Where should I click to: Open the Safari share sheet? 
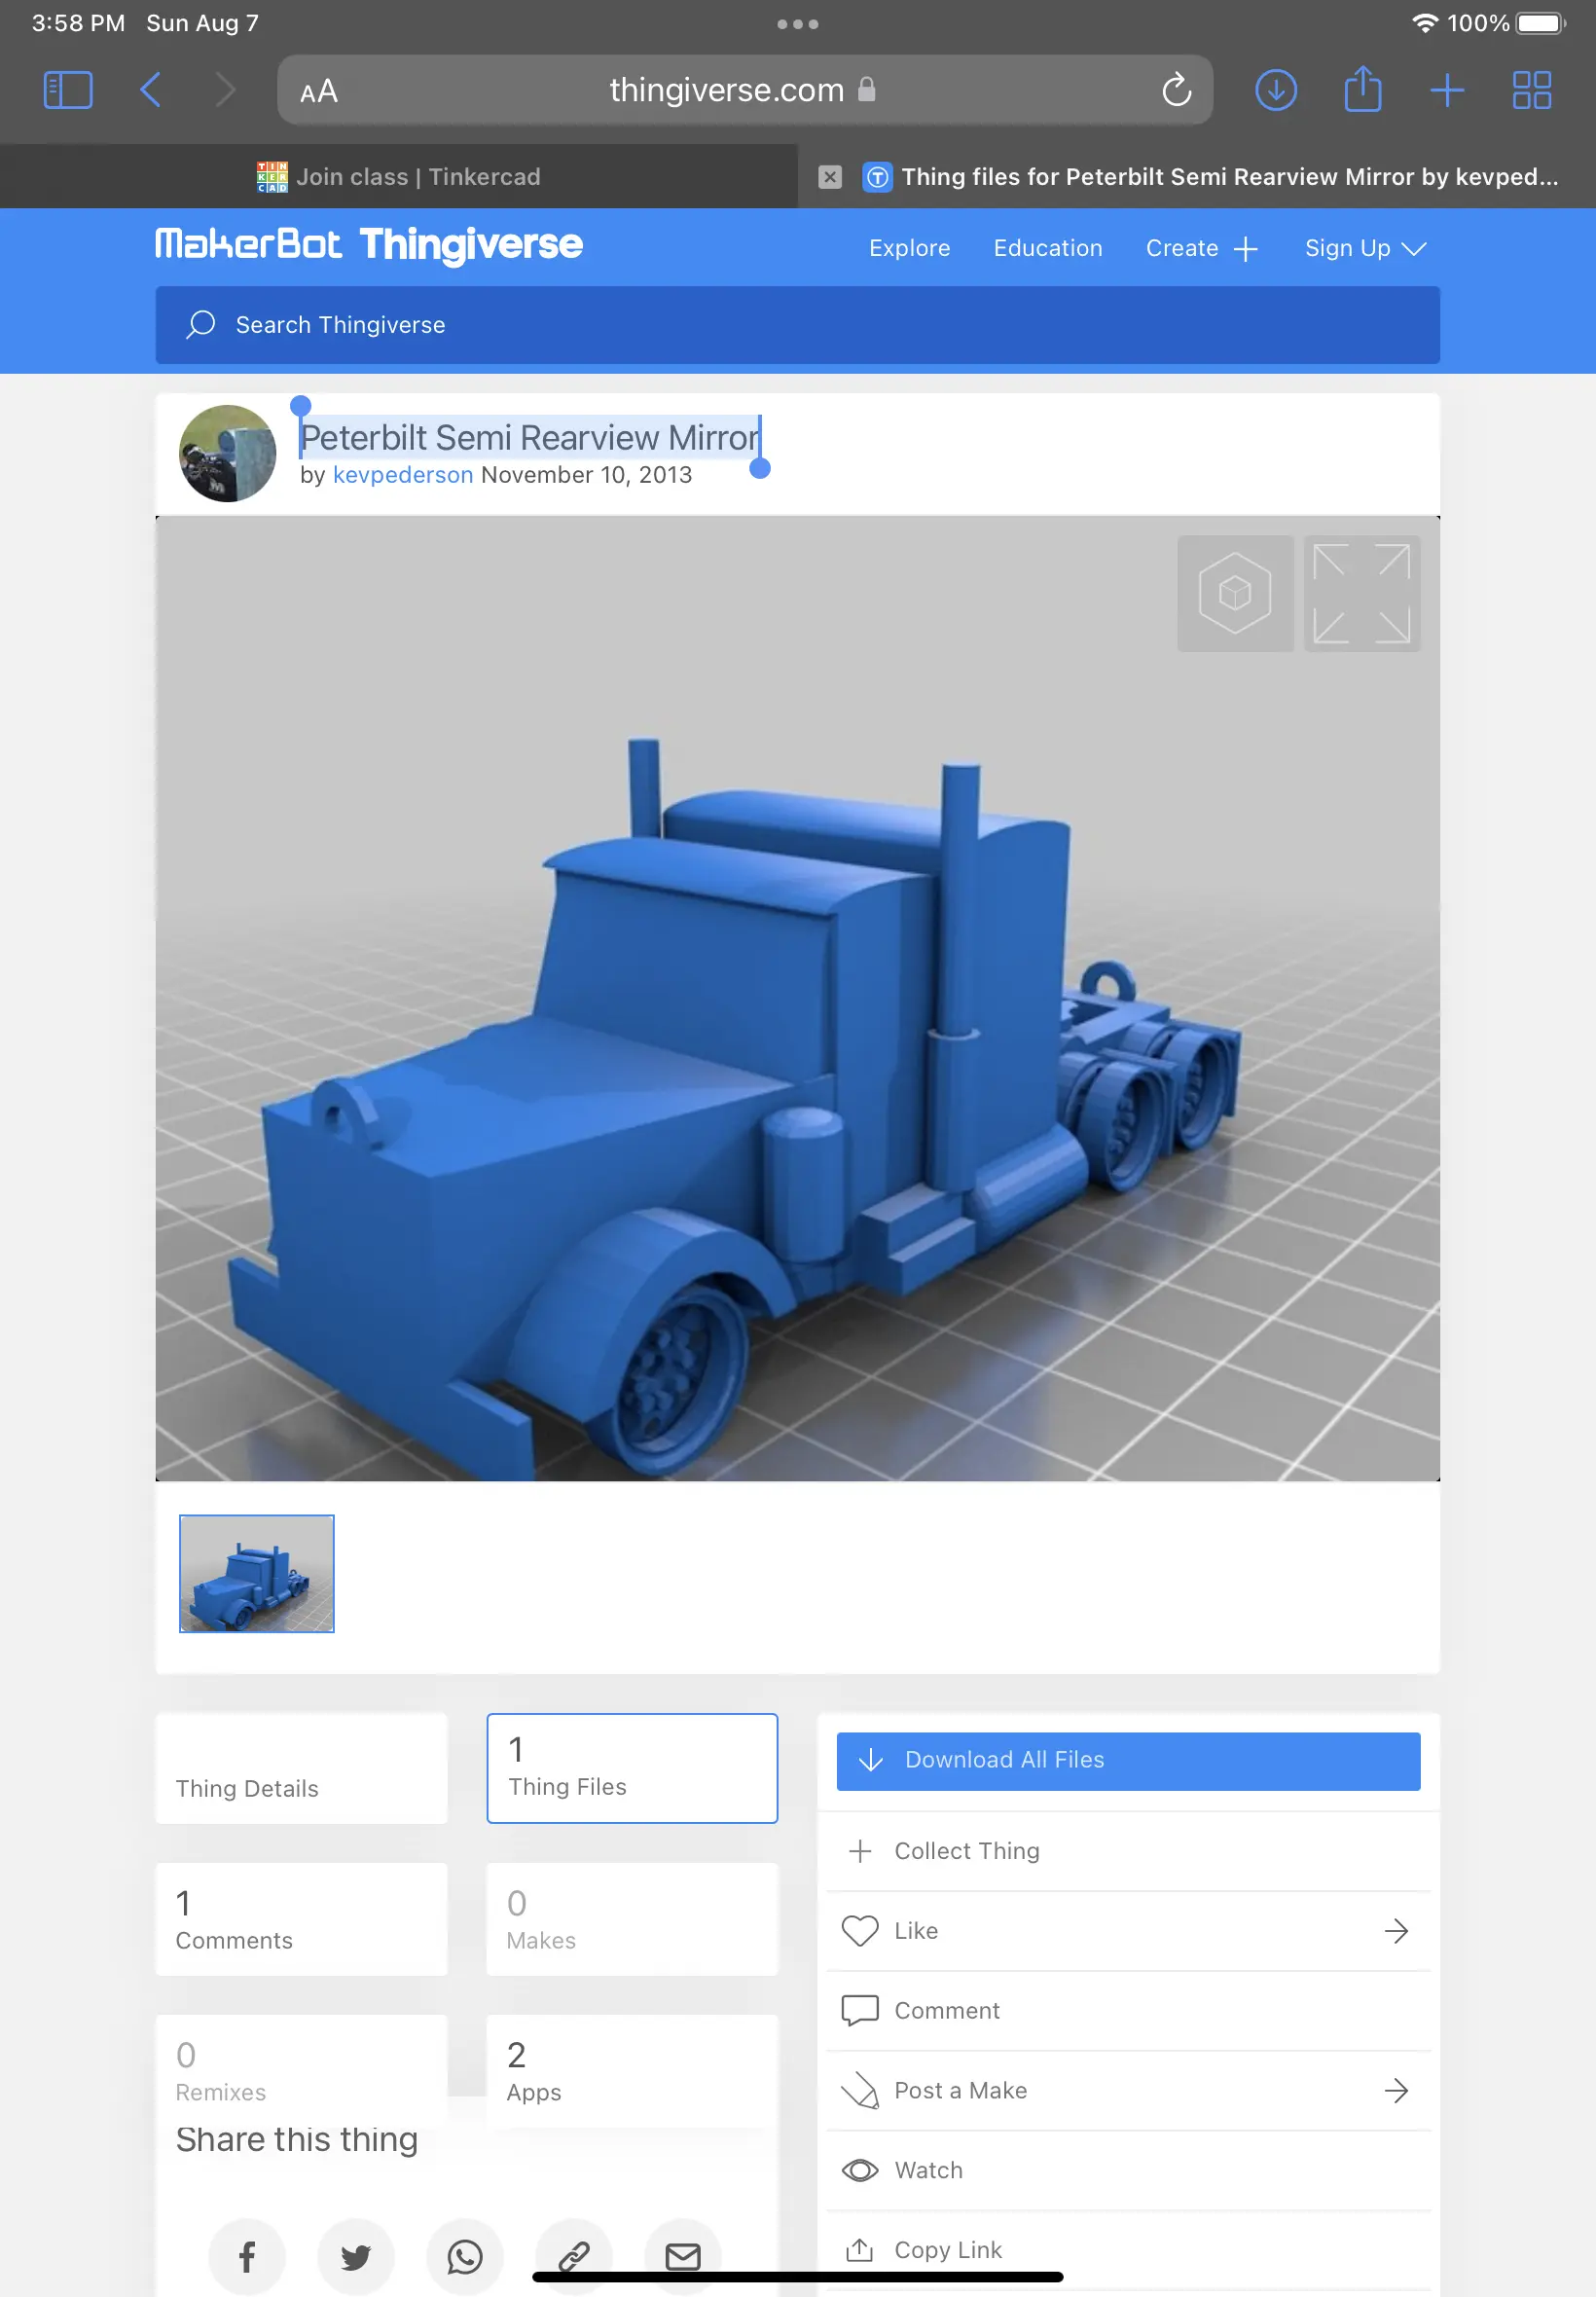click(x=1362, y=88)
